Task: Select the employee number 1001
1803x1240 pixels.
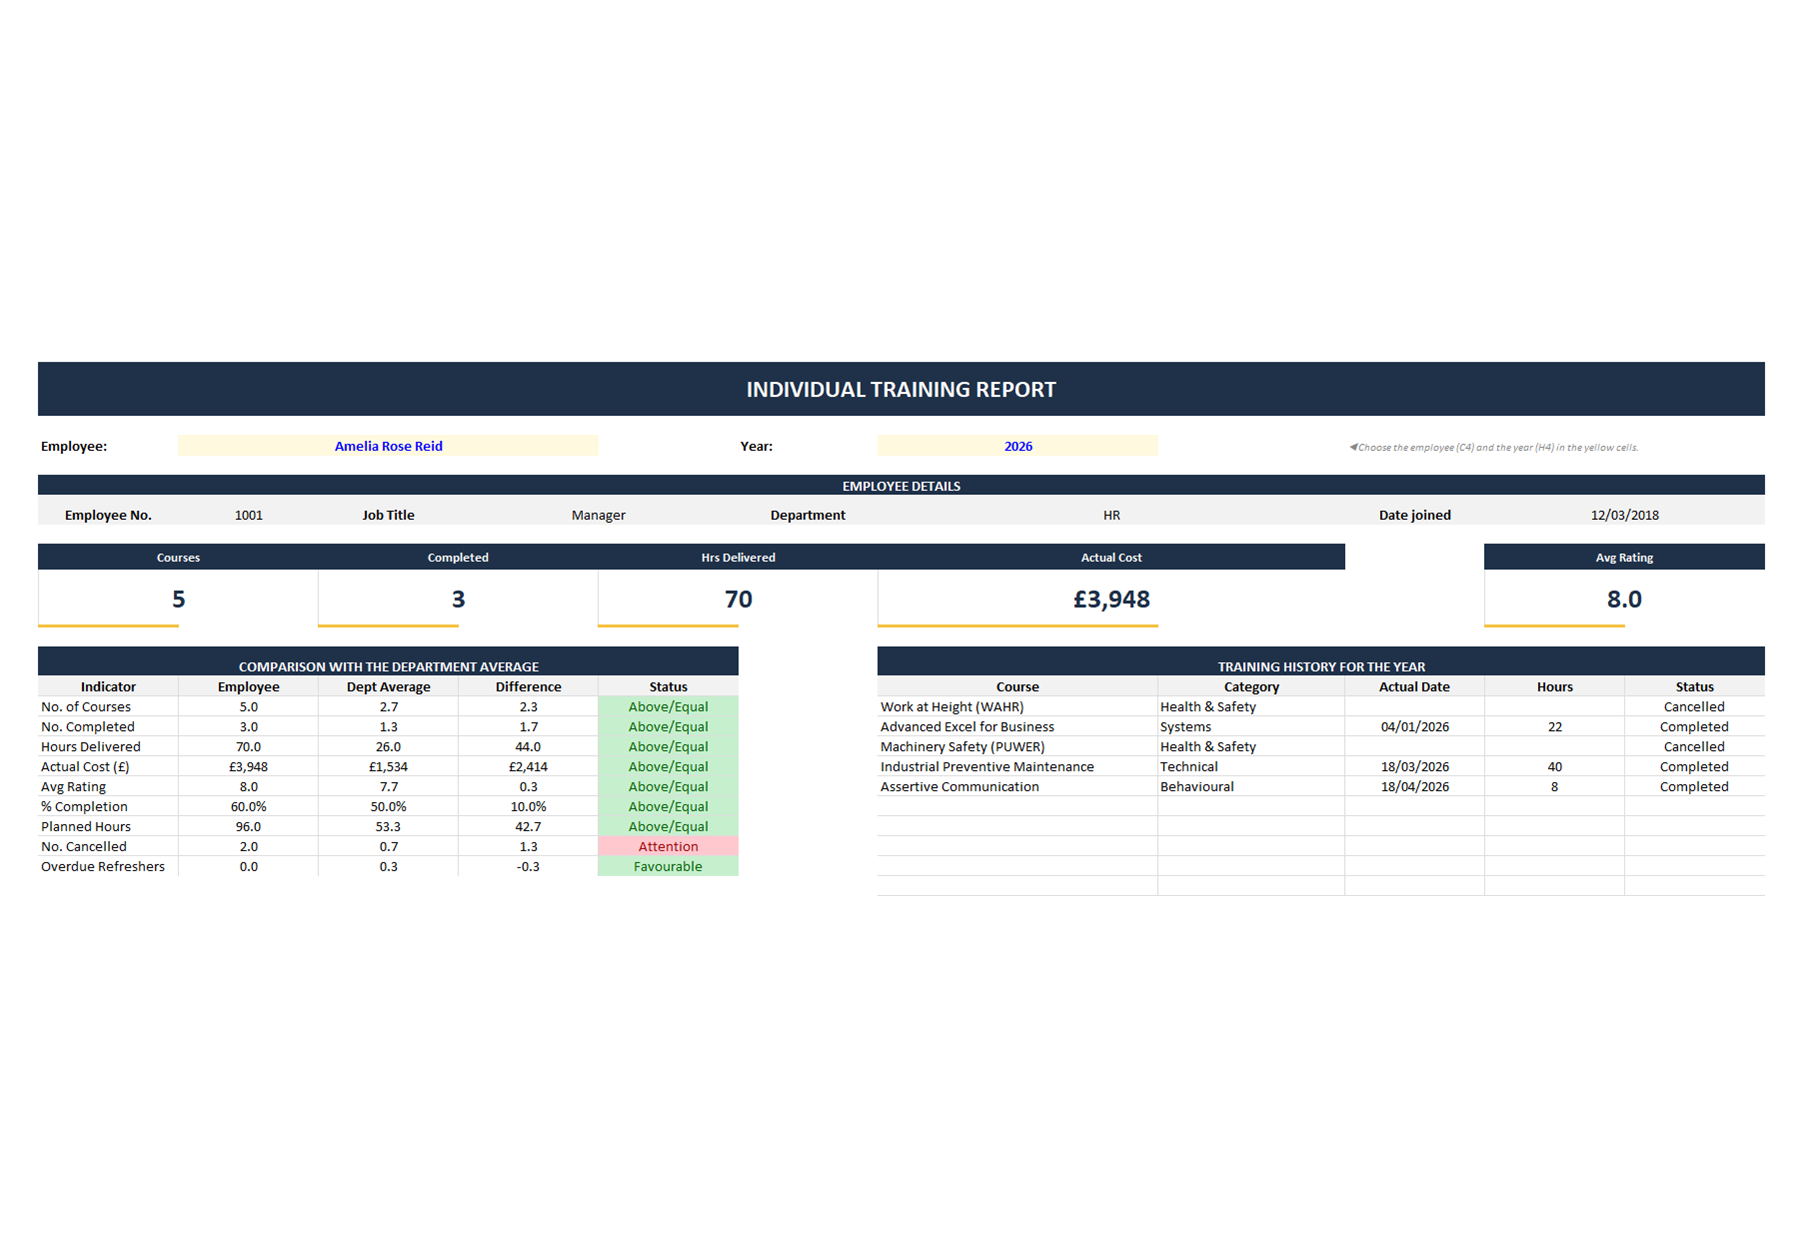Action: pos(249,515)
